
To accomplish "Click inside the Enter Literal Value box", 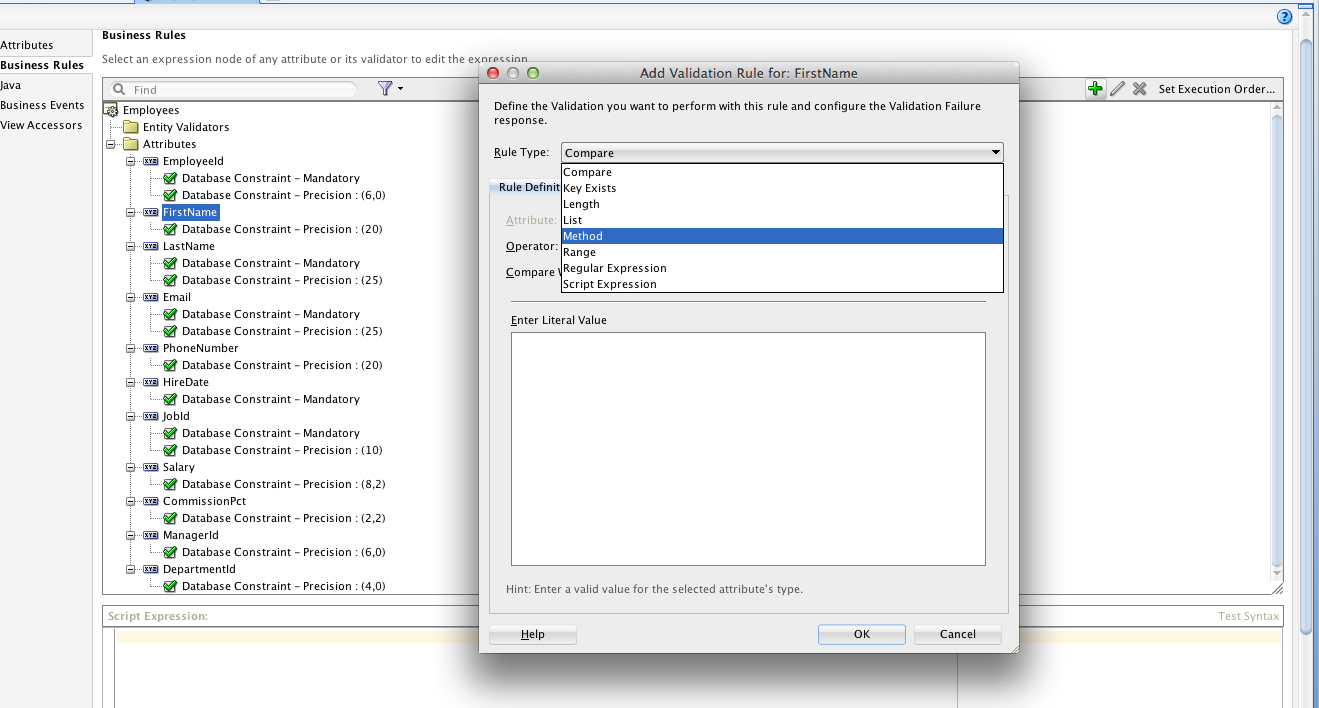I will click(x=747, y=448).
